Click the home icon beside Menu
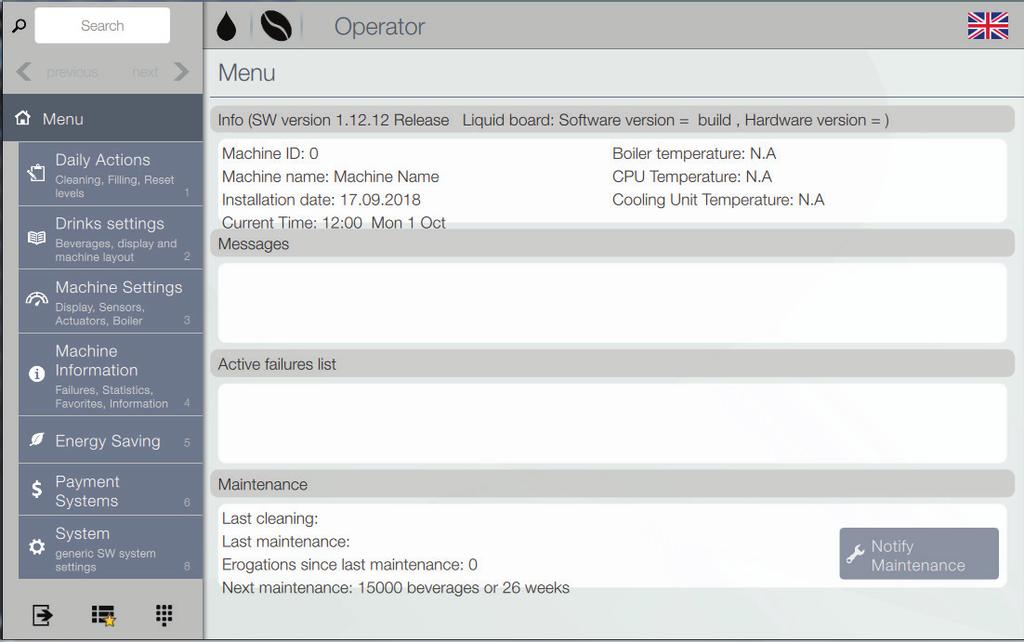 23,118
